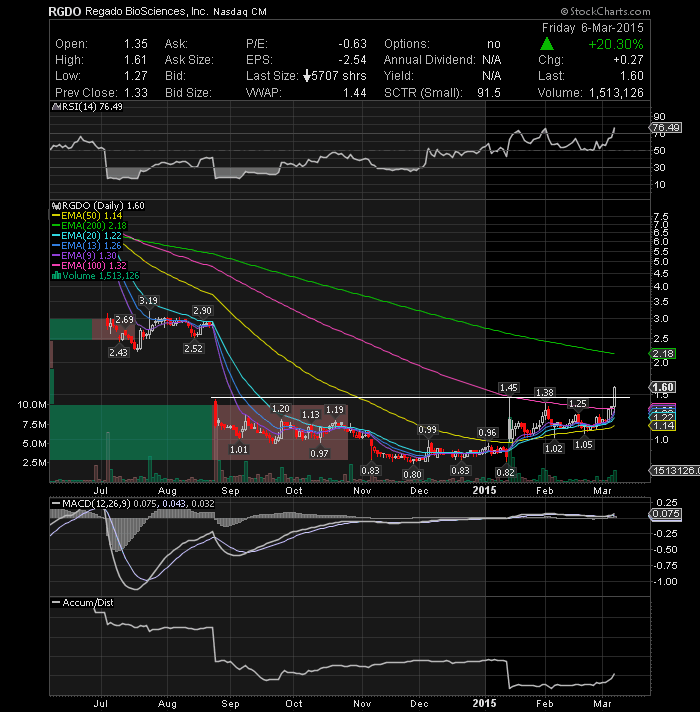Click the 1.02 low price annotation
Image resolution: width=700 pixels, height=712 pixels.
(554, 449)
